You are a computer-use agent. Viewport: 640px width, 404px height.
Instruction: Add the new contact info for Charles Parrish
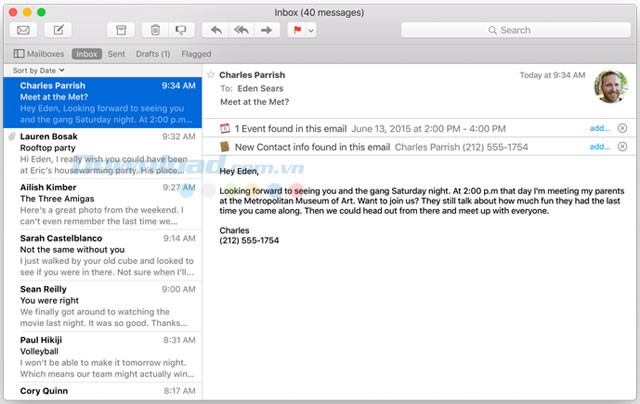pos(600,147)
